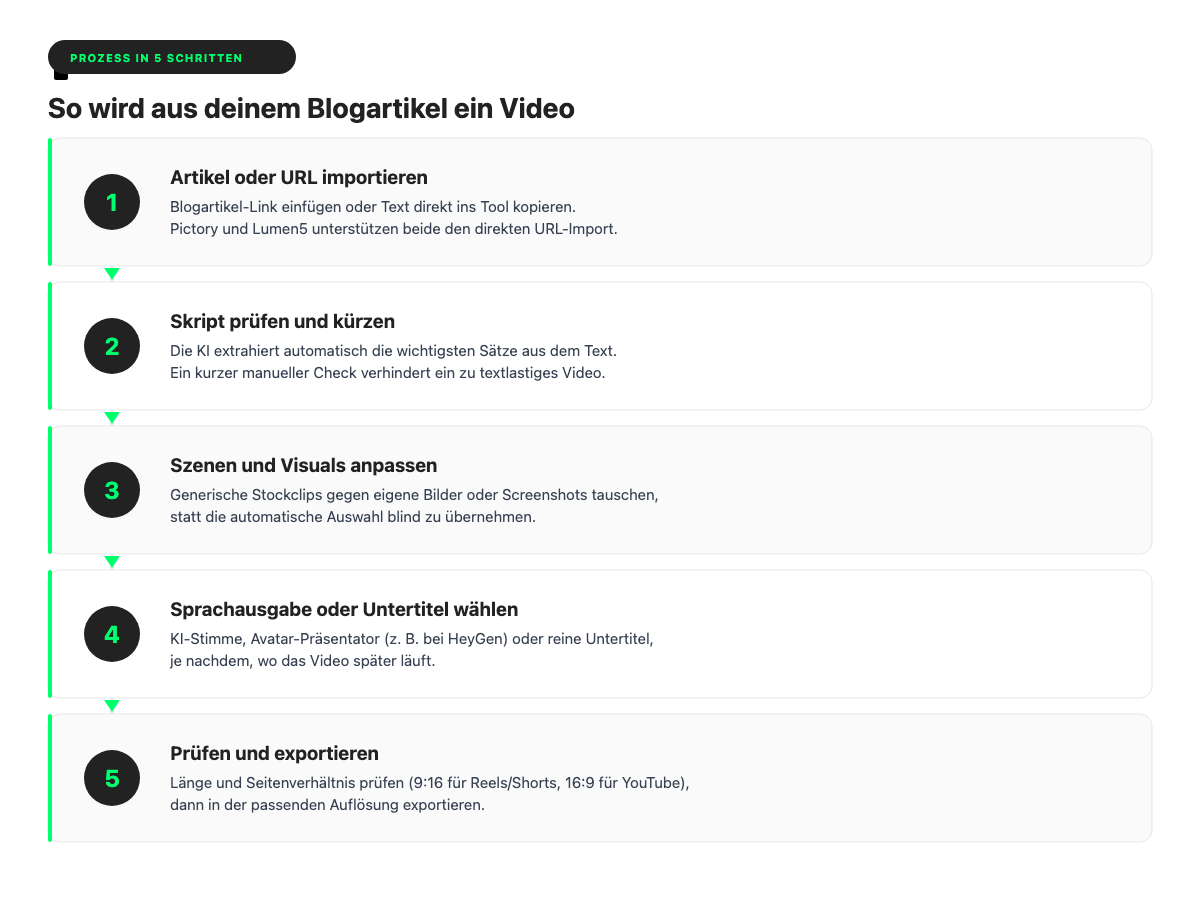Click line 'Generische Stockclips gegen eigene Bilder'
1200x900 pixels.
(415, 495)
